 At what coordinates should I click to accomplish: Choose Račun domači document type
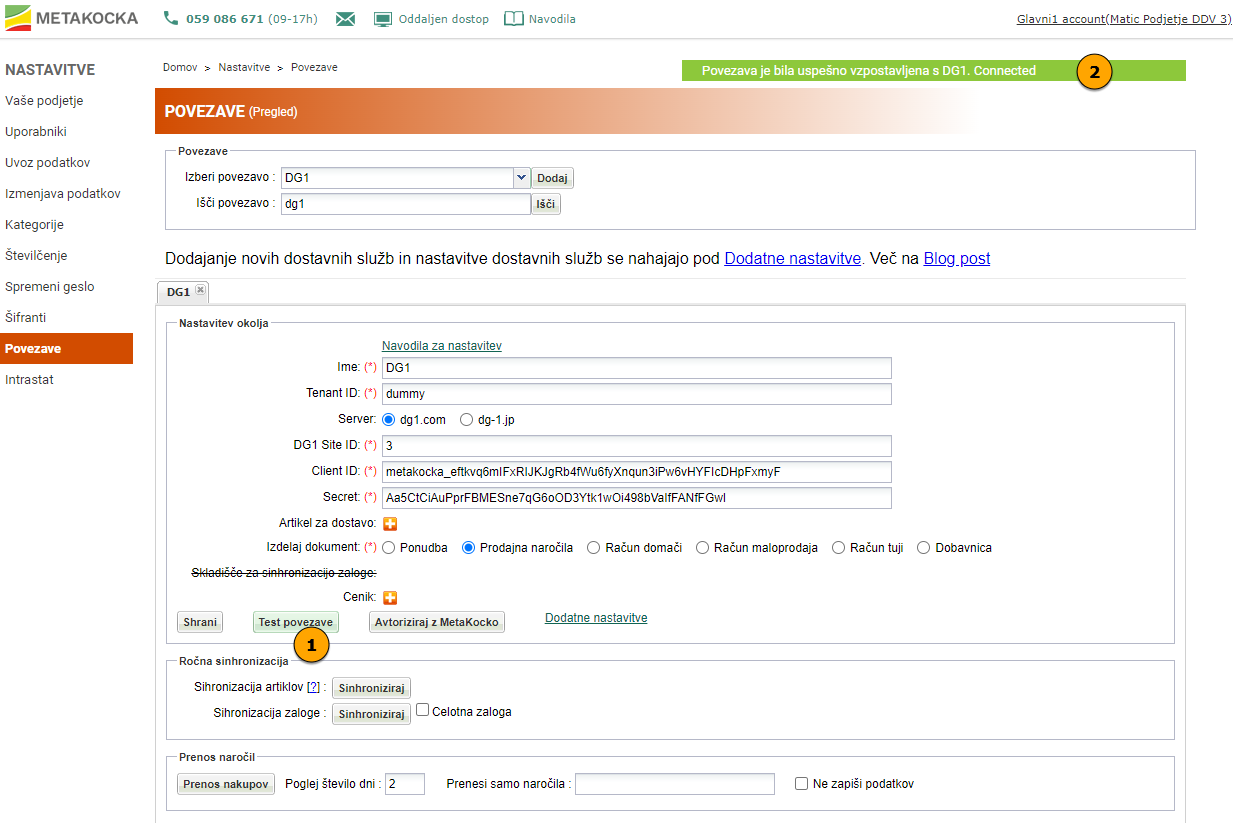pyautogui.click(x=594, y=548)
